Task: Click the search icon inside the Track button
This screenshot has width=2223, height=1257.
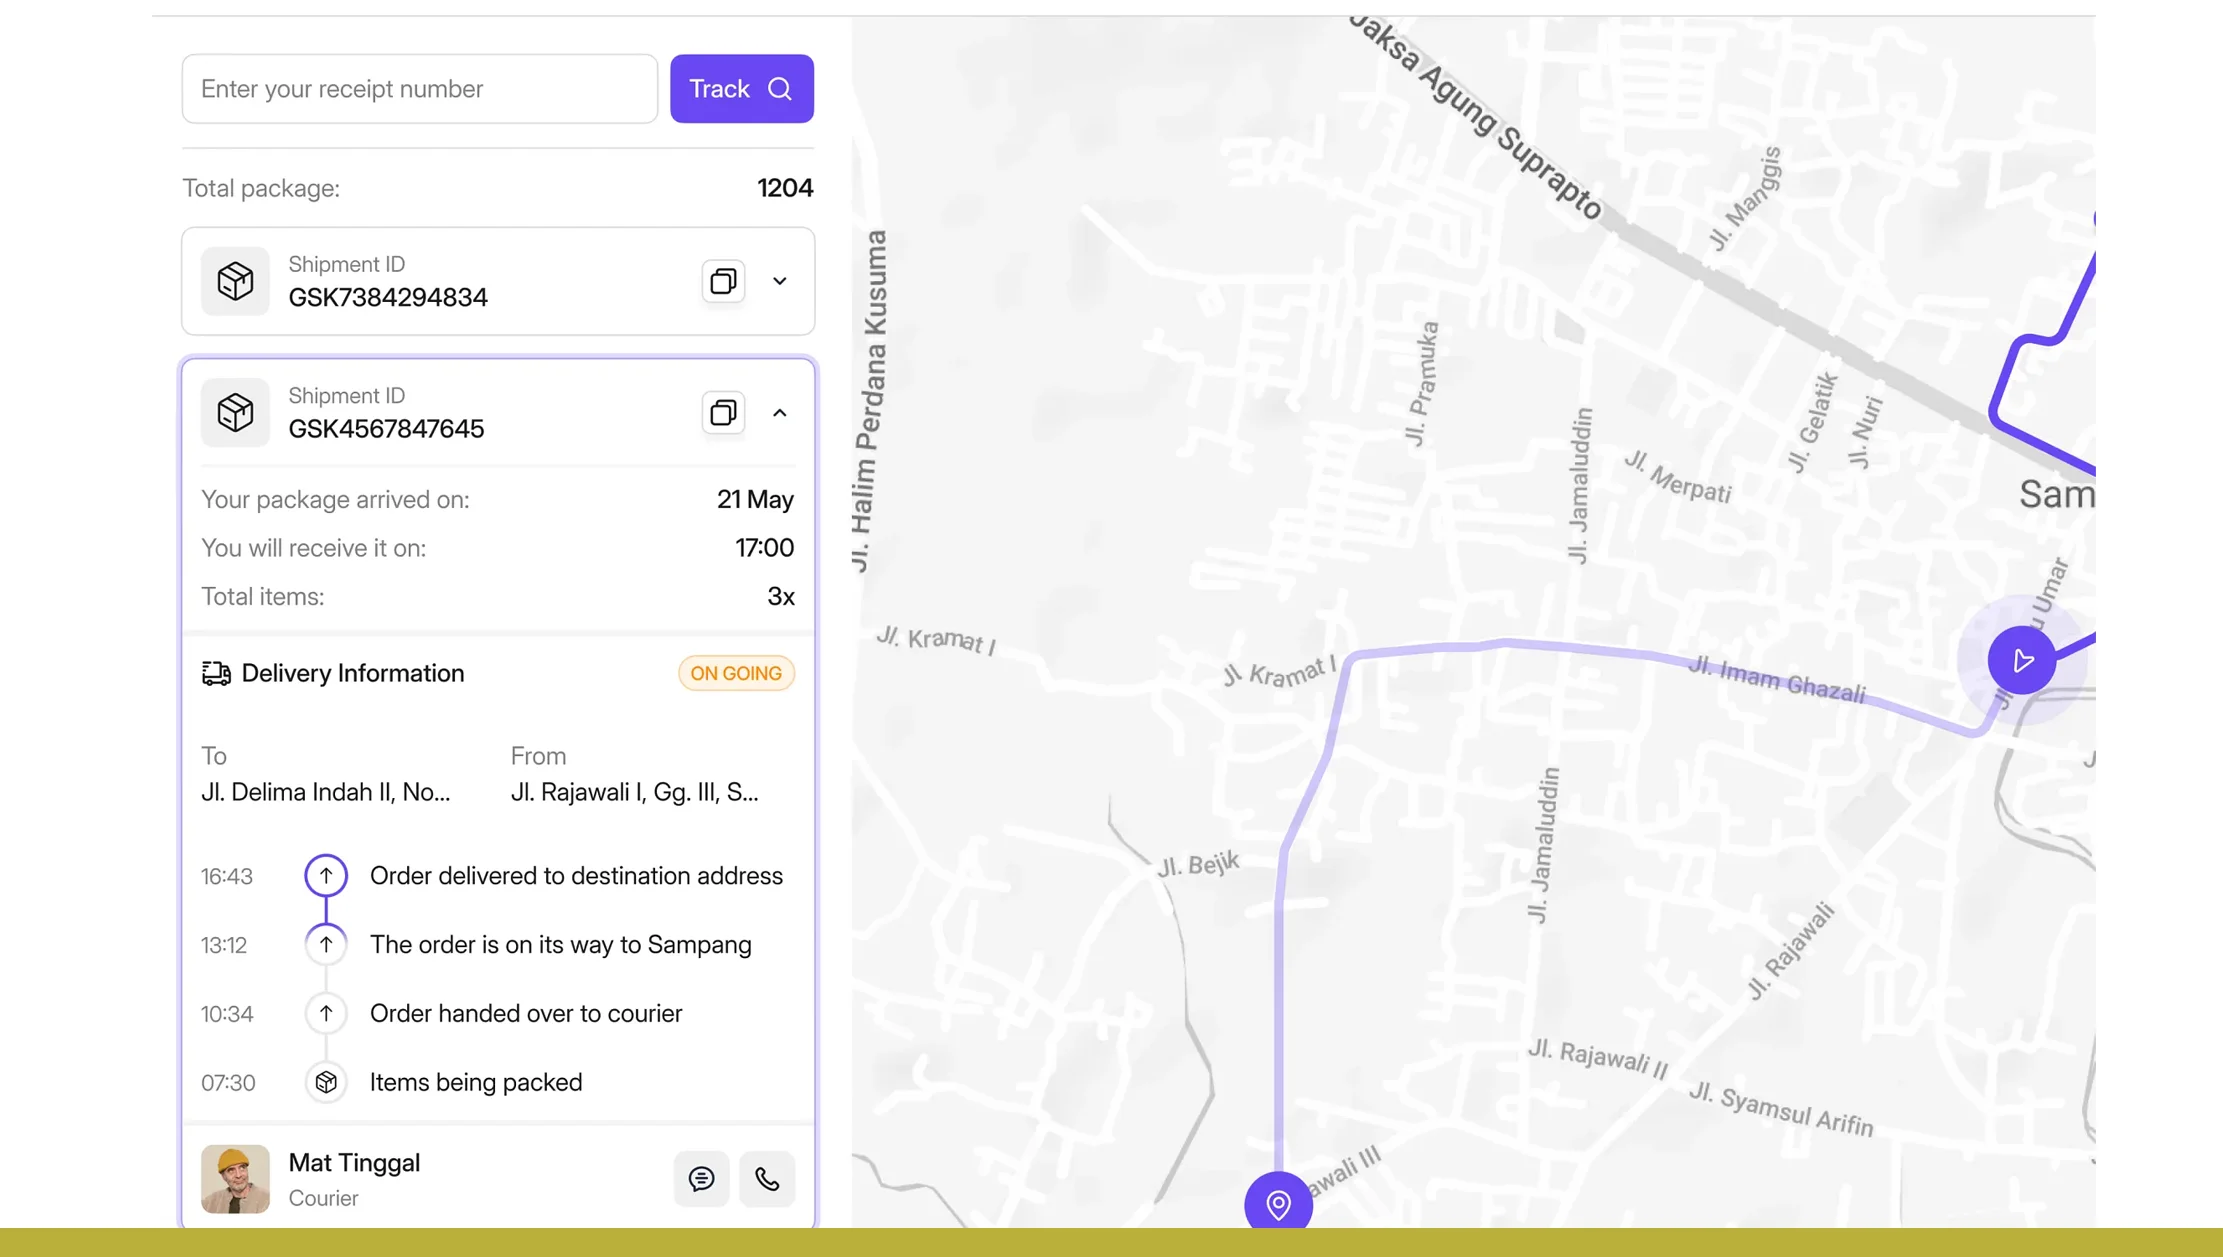Action: [779, 88]
